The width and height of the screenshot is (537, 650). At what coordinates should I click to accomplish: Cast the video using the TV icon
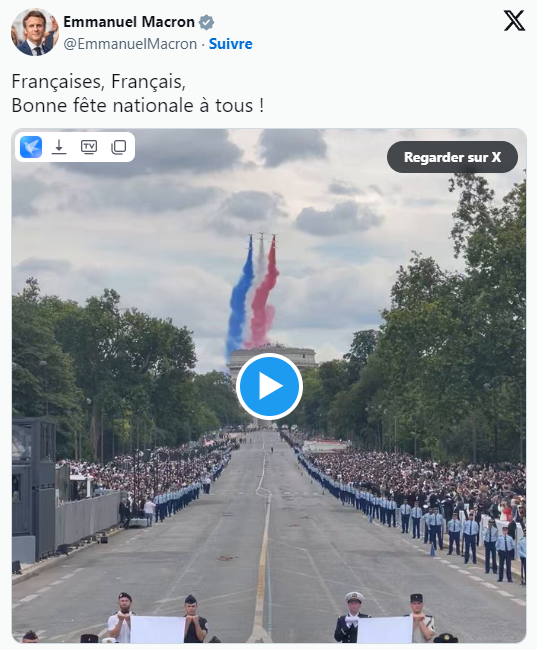pyautogui.click(x=89, y=147)
